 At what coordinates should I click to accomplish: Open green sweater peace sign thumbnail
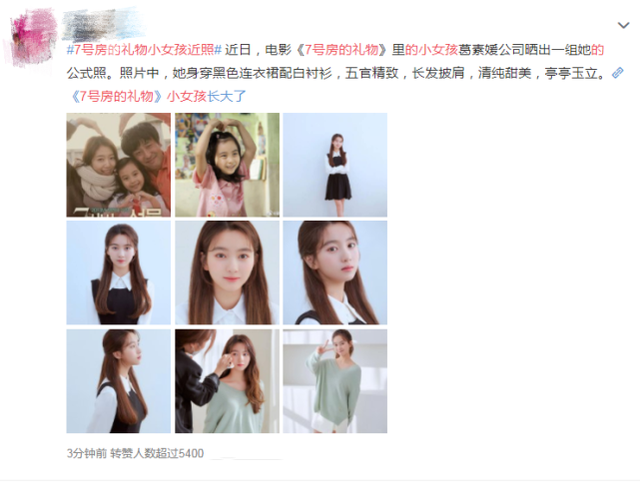(x=335, y=381)
